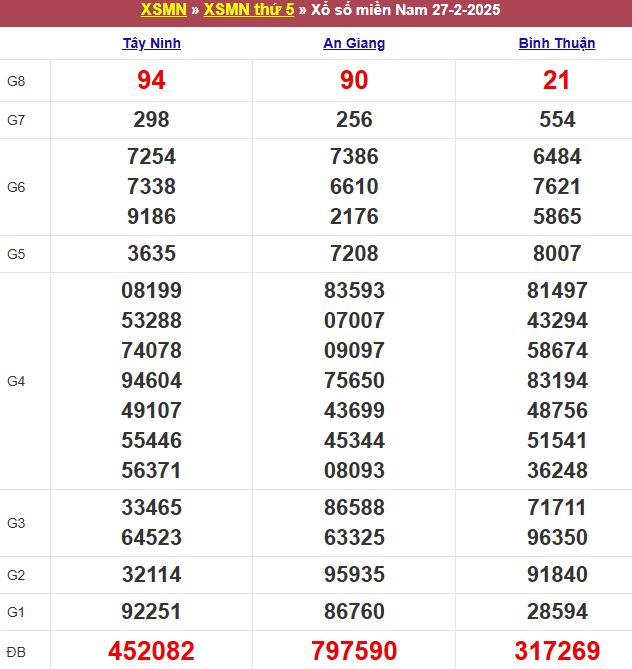Screen dimensions: 632x669
Task: Select Bình Thuận G8 result 21
Action: click(x=557, y=80)
